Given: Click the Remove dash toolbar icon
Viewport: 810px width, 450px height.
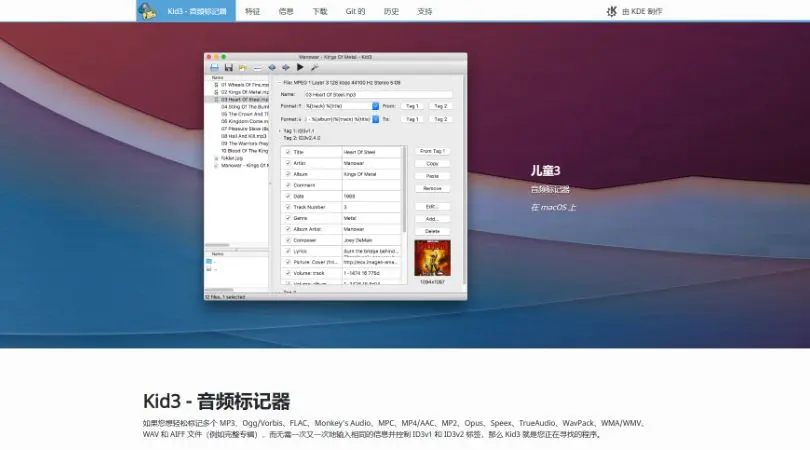Looking at the screenshot, I should pos(257,68).
